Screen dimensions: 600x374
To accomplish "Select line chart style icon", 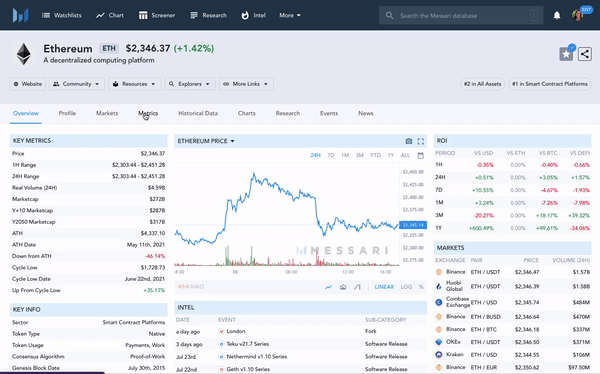I will pyautogui.click(x=329, y=287).
